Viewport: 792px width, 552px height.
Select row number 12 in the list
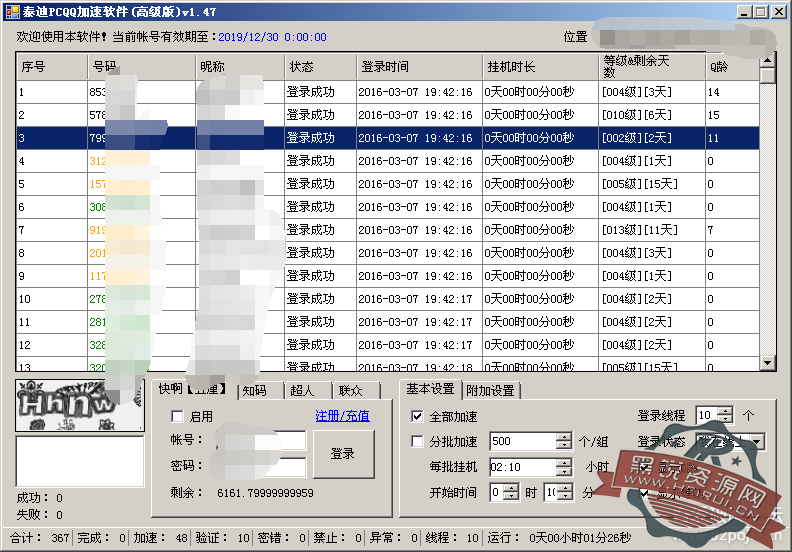pos(388,345)
